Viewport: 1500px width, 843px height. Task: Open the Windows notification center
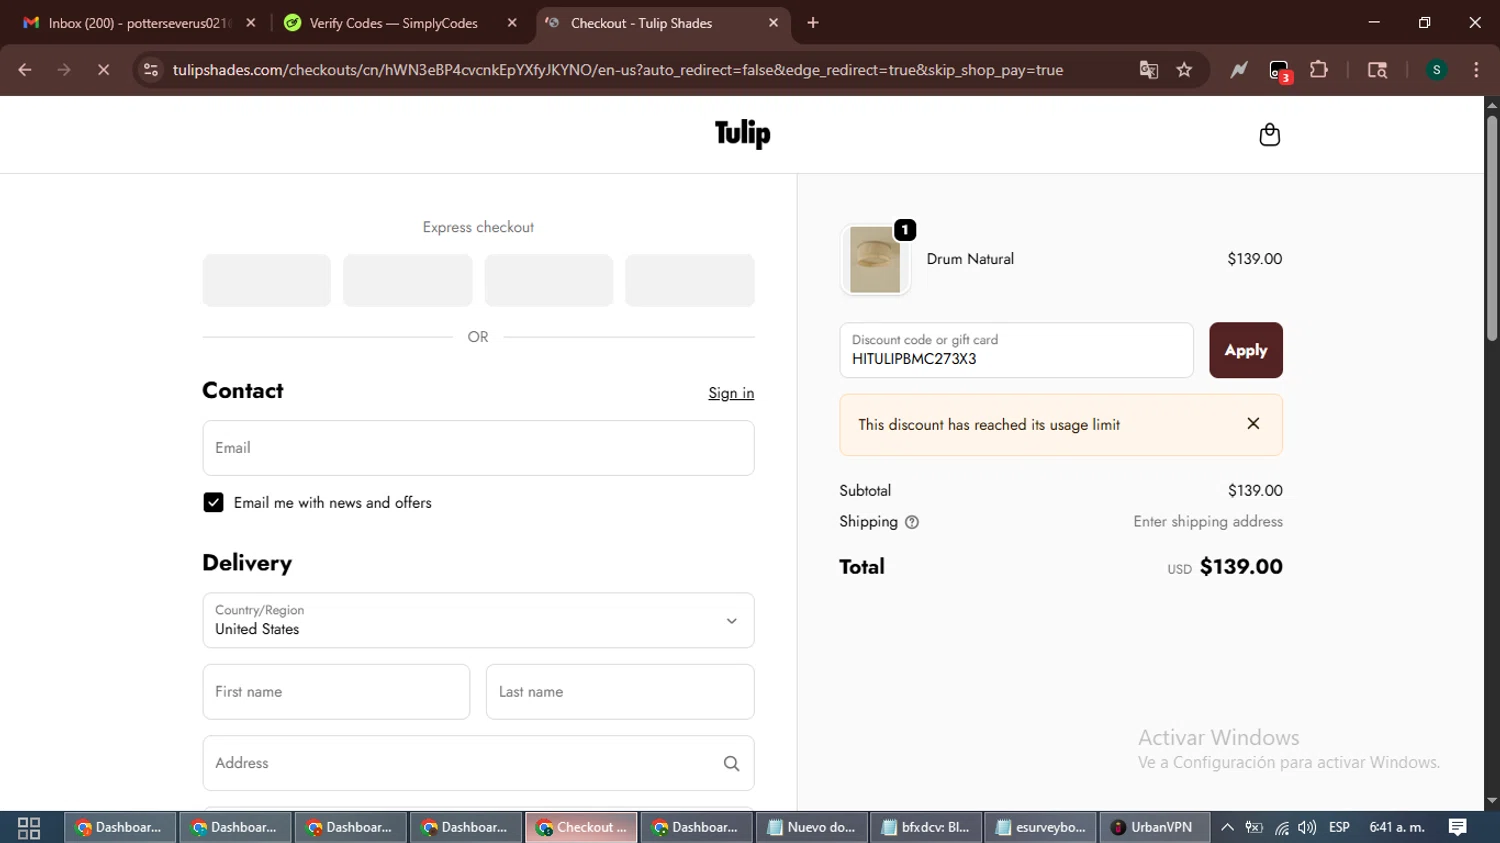click(x=1457, y=828)
